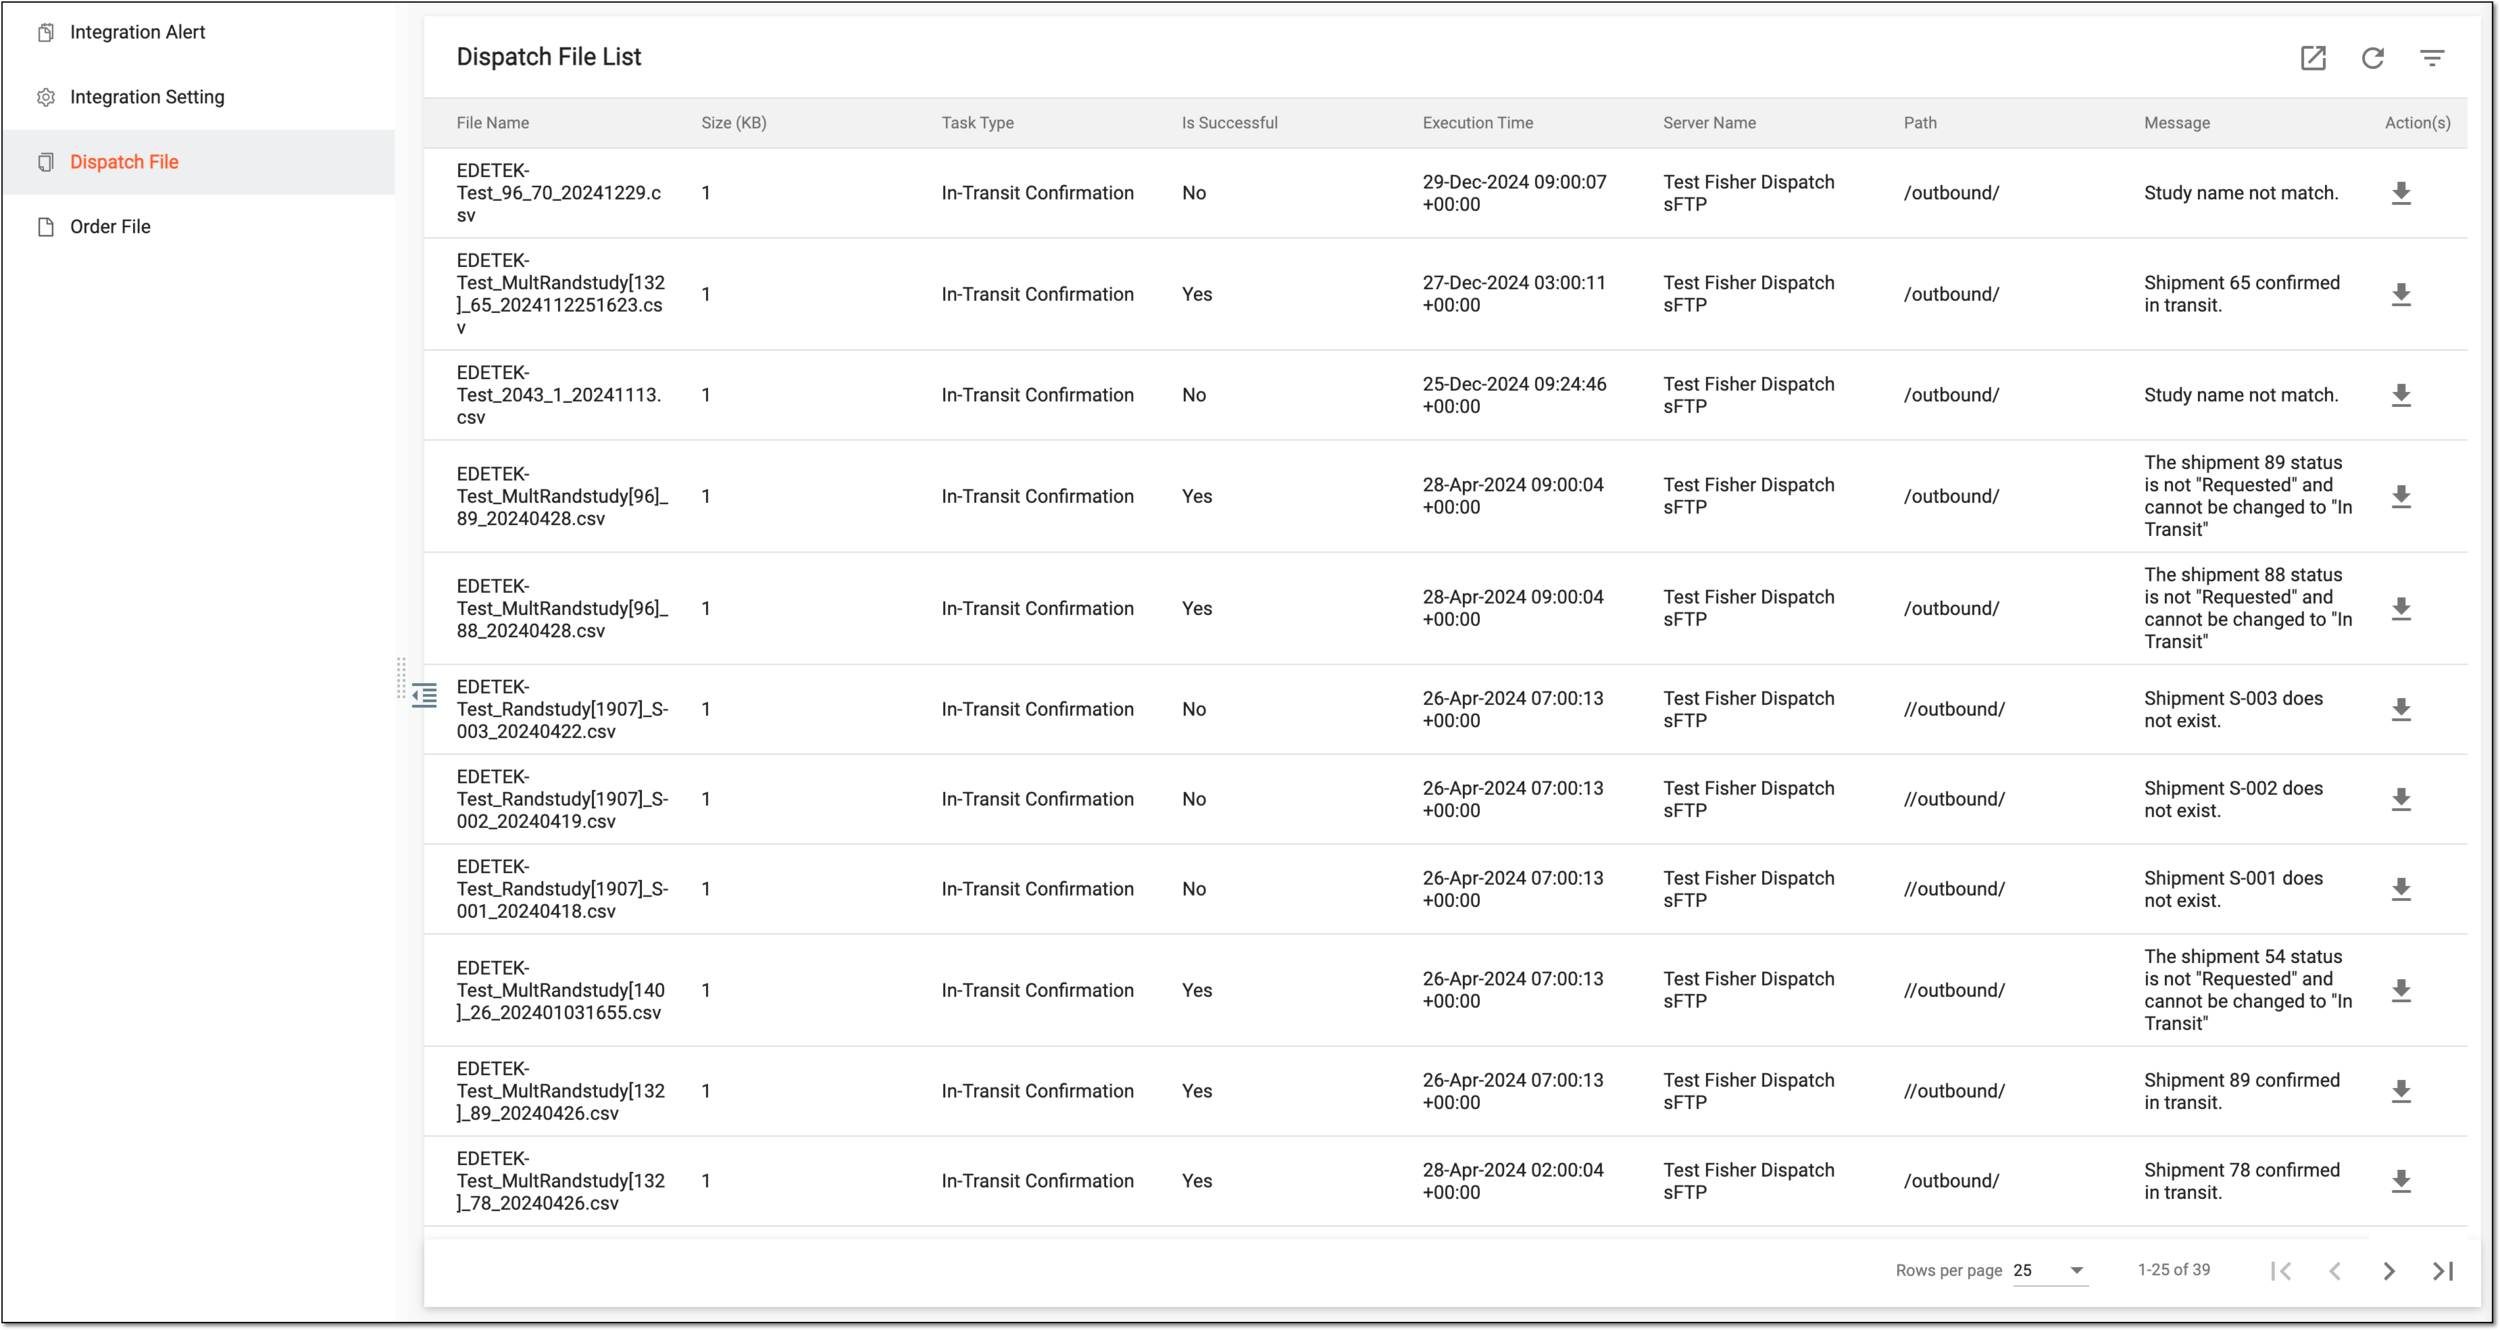Open Order File in sidebar

point(110,227)
